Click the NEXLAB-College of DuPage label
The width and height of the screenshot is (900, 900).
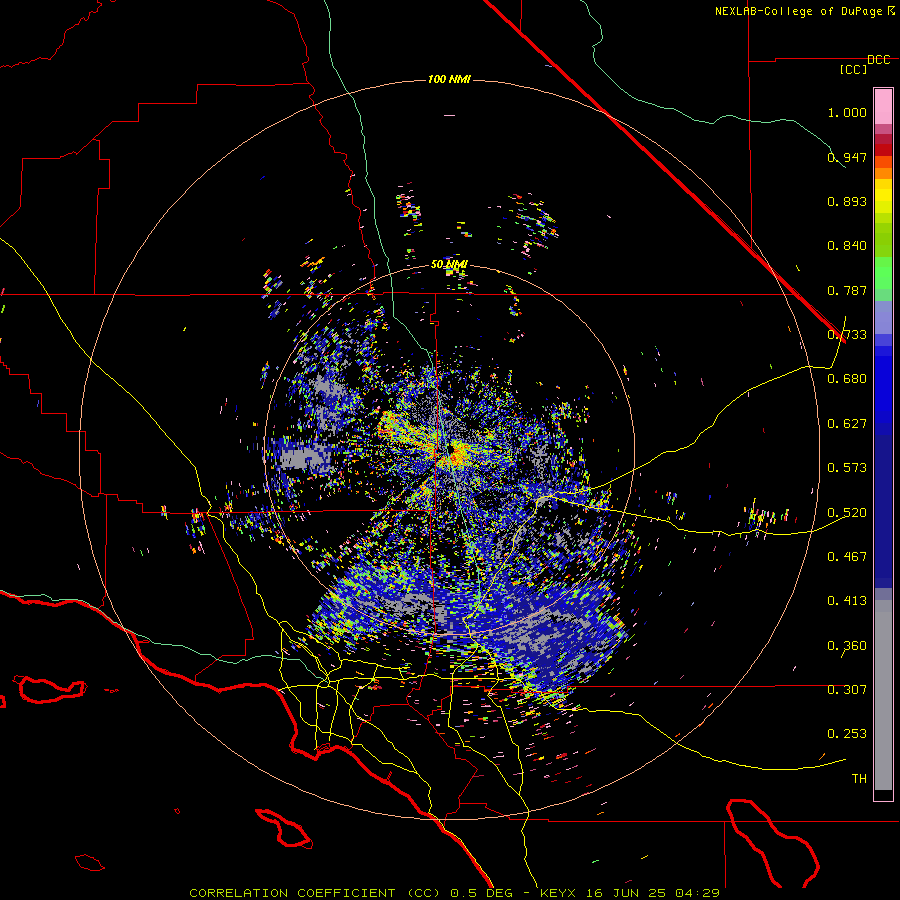798,11
